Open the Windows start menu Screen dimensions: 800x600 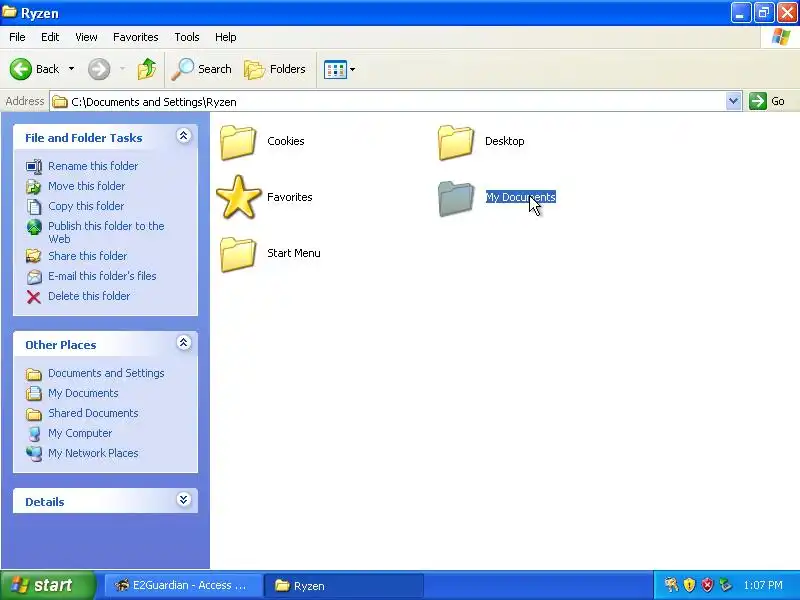pos(48,585)
